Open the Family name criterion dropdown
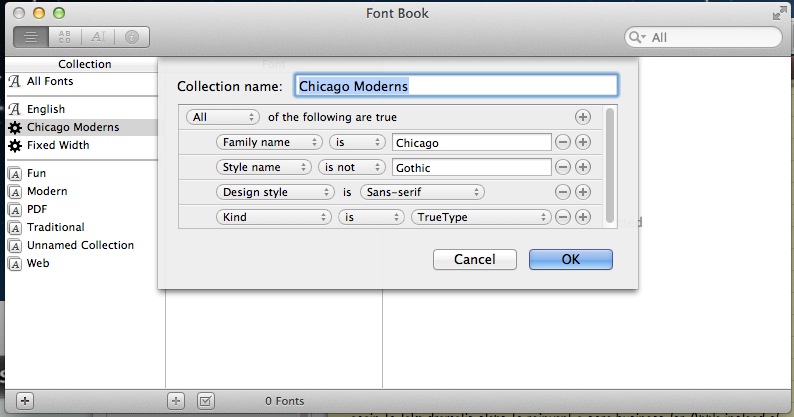The width and height of the screenshot is (794, 417). [x=269, y=142]
